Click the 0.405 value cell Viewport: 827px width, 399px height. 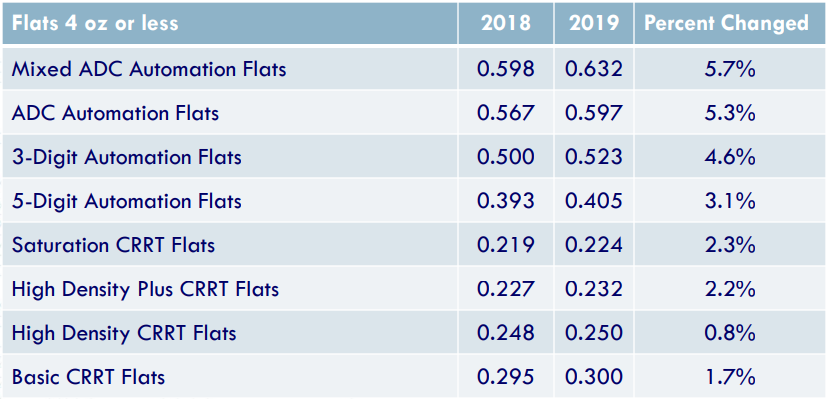tap(594, 201)
